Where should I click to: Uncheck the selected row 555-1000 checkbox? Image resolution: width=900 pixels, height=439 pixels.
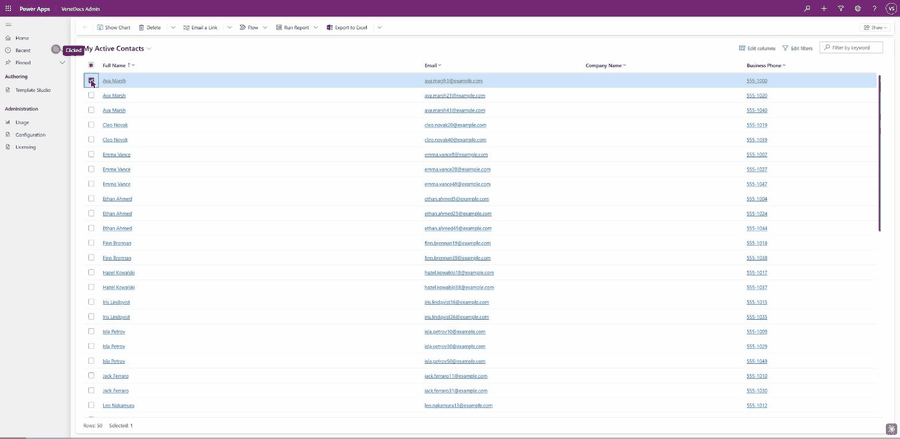pyautogui.click(x=91, y=80)
